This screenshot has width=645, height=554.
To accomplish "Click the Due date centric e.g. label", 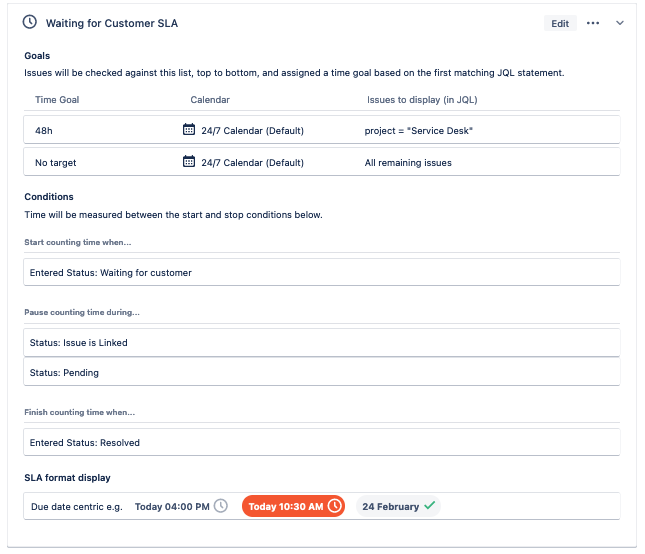I will click(x=77, y=507).
